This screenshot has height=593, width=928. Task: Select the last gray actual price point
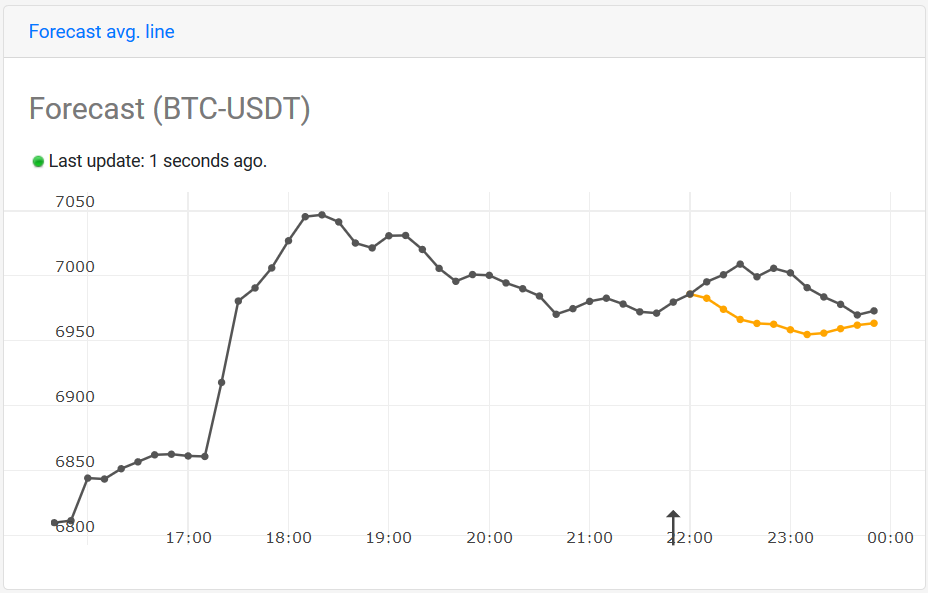tap(874, 311)
